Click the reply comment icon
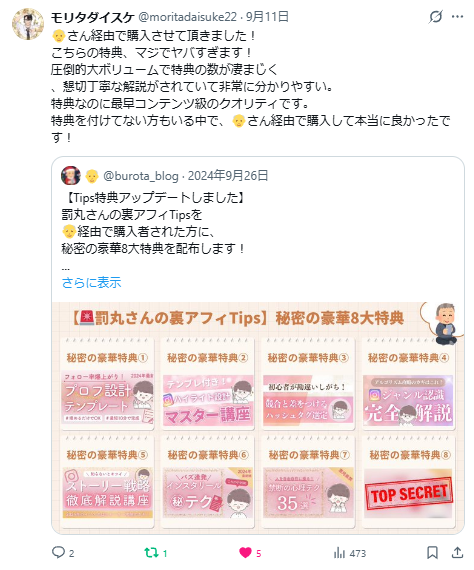 pos(58,552)
